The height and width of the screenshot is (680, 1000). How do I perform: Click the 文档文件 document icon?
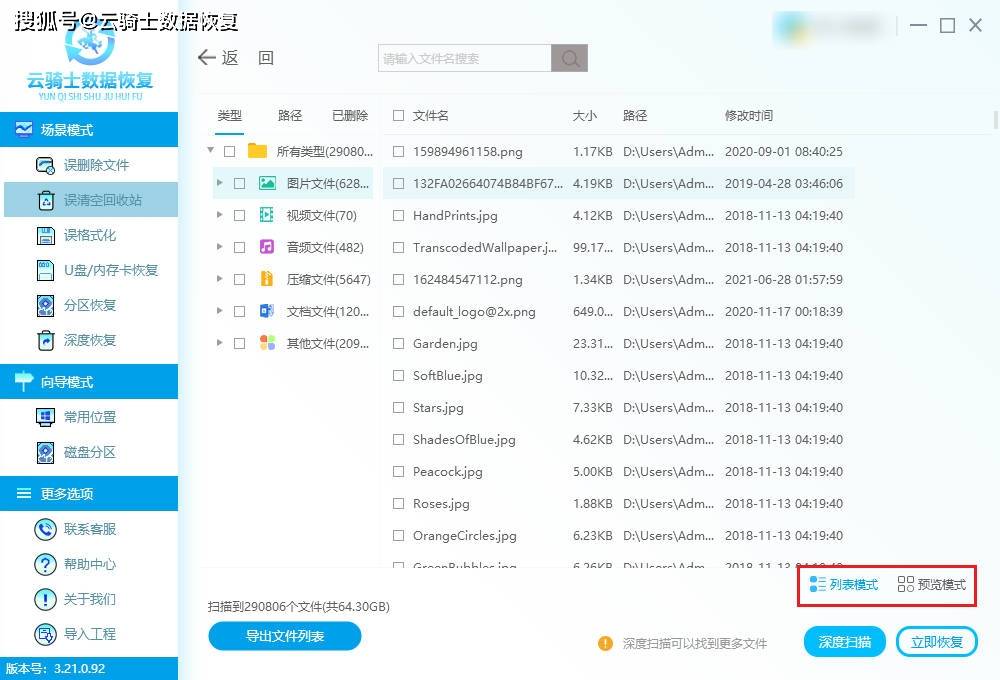coord(267,311)
